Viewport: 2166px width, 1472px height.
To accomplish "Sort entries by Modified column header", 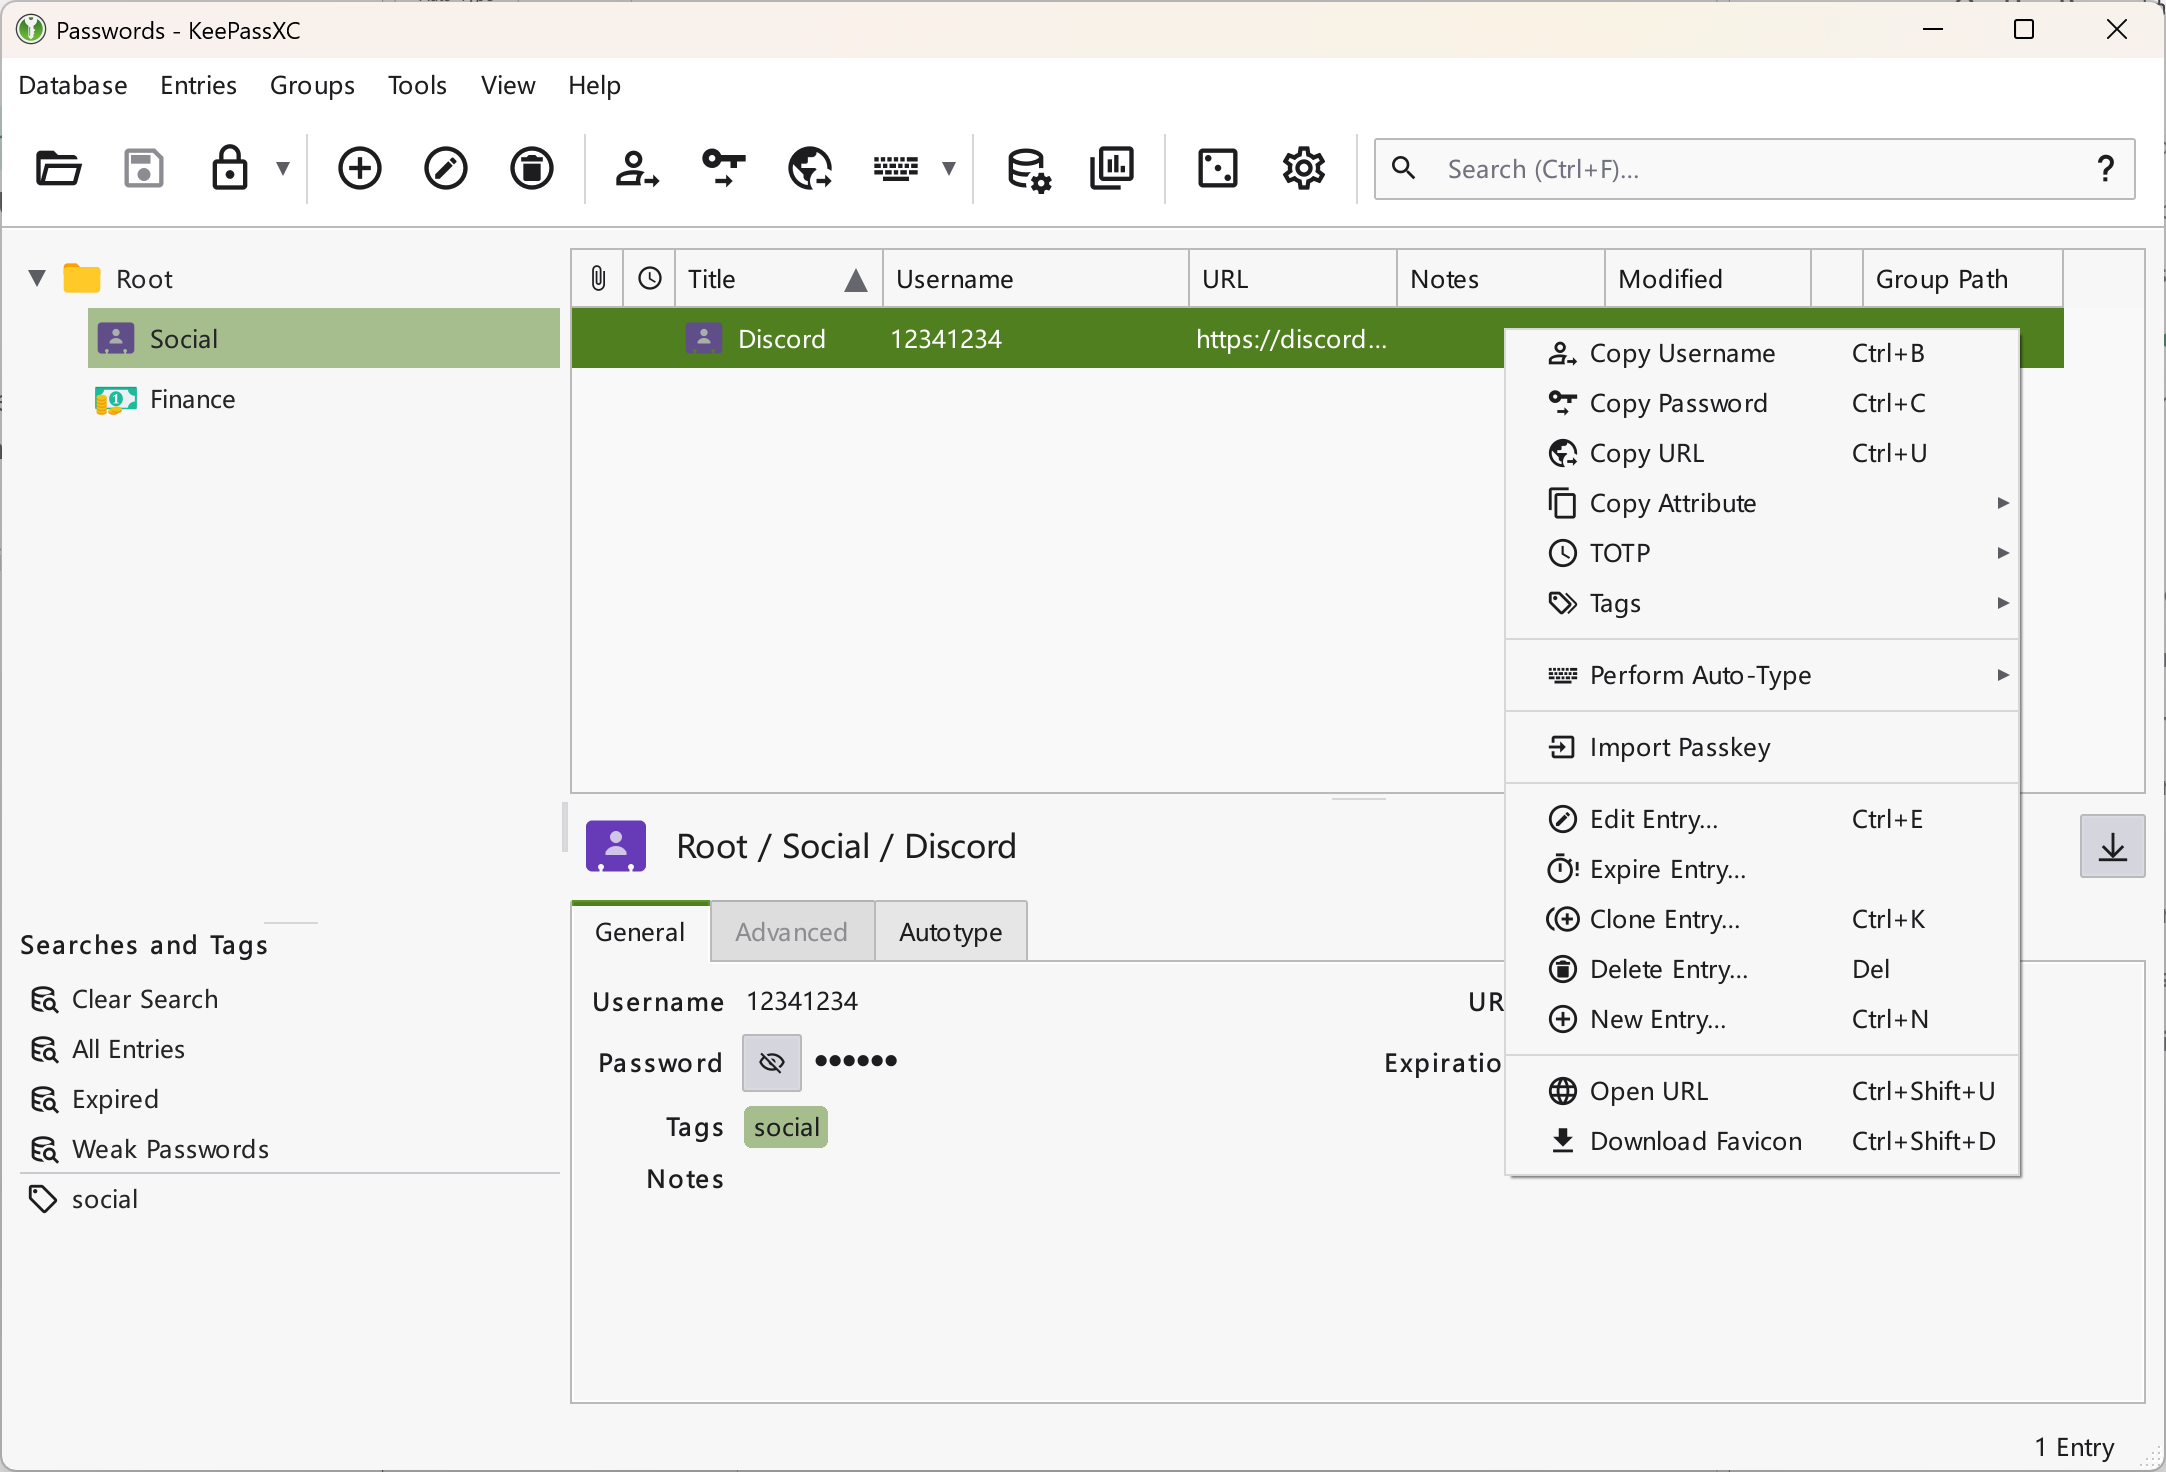I will pyautogui.click(x=1708, y=278).
